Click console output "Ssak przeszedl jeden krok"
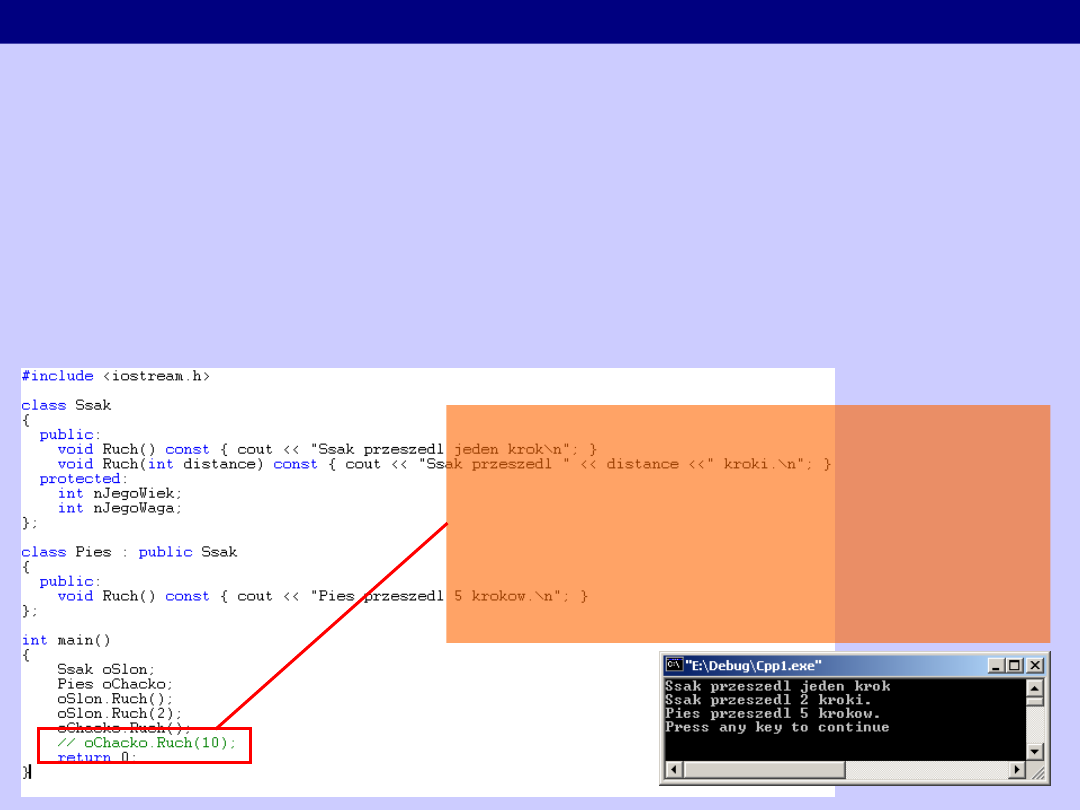1080x810 pixels. pos(778,686)
